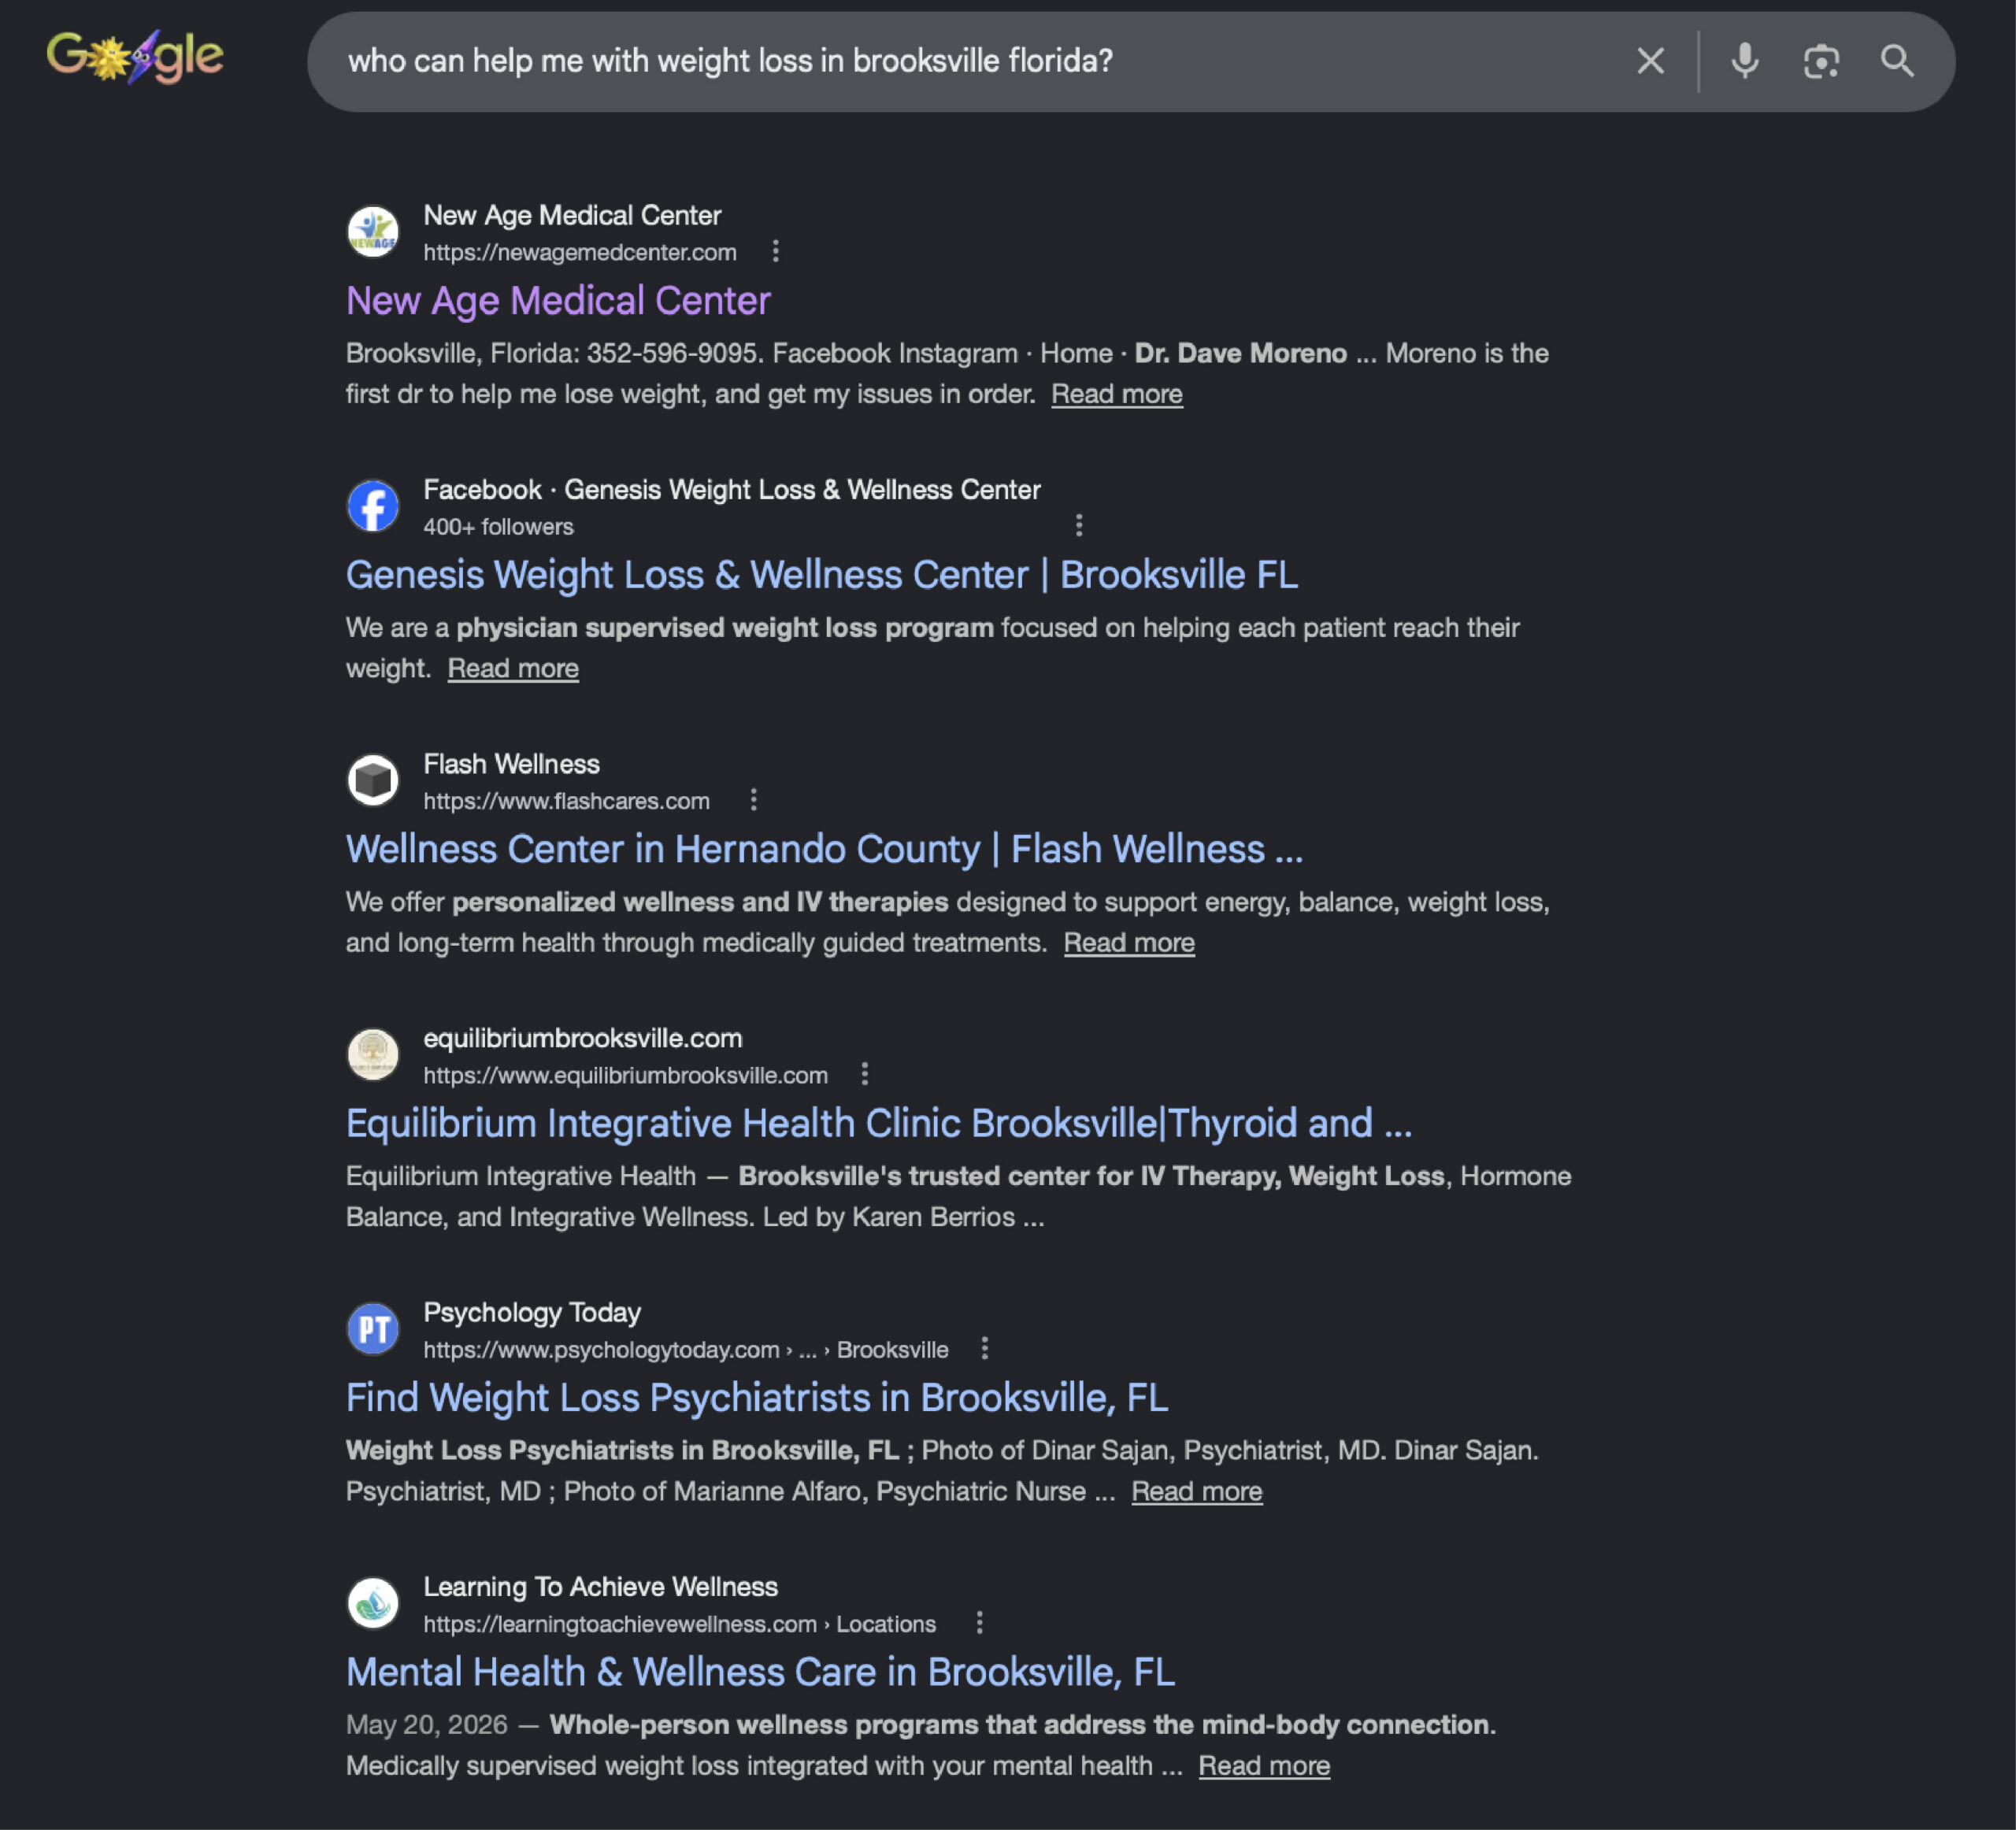Submit search with magnifying glass icon
The width and height of the screenshot is (2016, 1830).
(x=1897, y=61)
